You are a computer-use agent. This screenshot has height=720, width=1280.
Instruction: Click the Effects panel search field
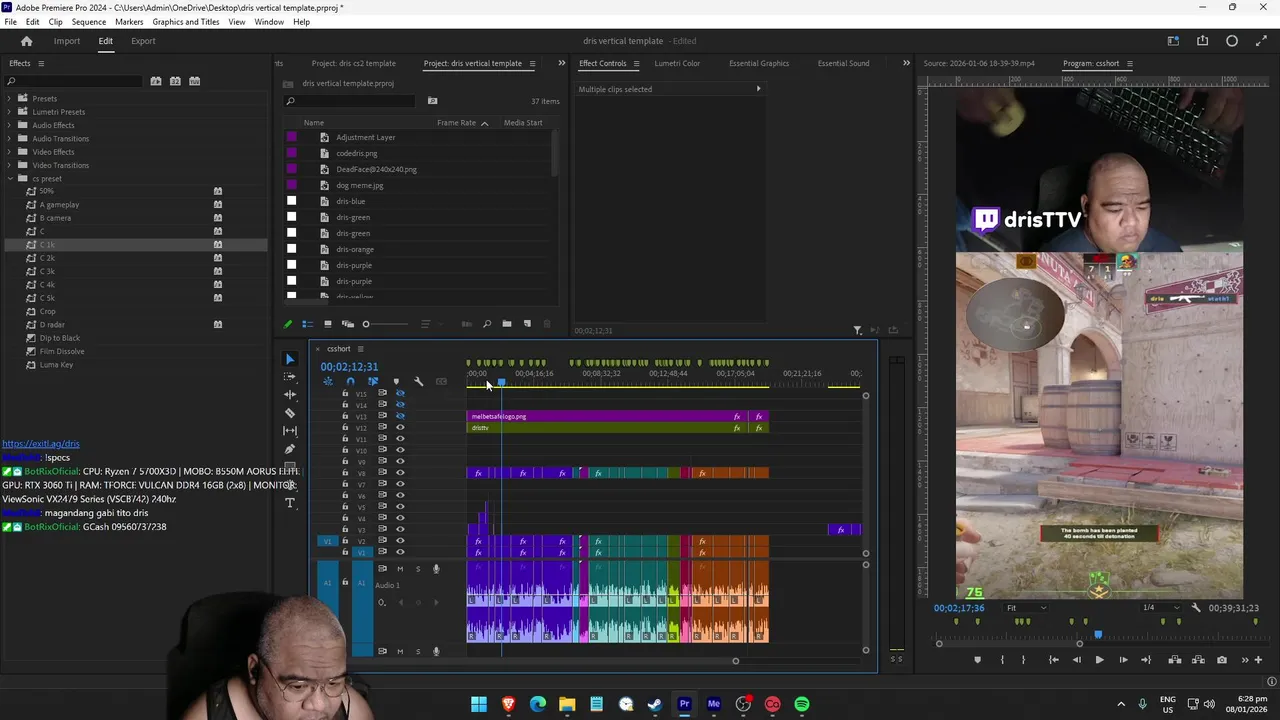coord(73,81)
